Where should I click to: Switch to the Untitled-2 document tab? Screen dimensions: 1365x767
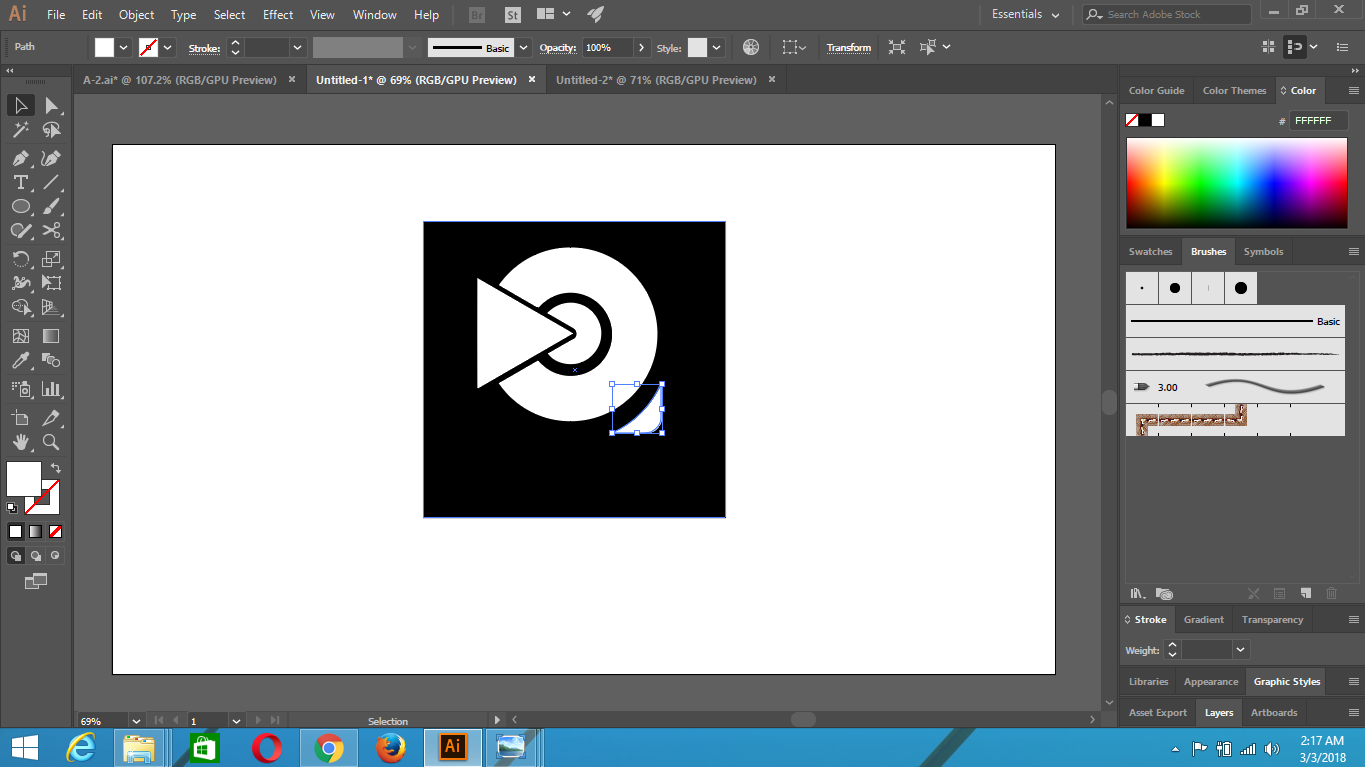click(656, 80)
